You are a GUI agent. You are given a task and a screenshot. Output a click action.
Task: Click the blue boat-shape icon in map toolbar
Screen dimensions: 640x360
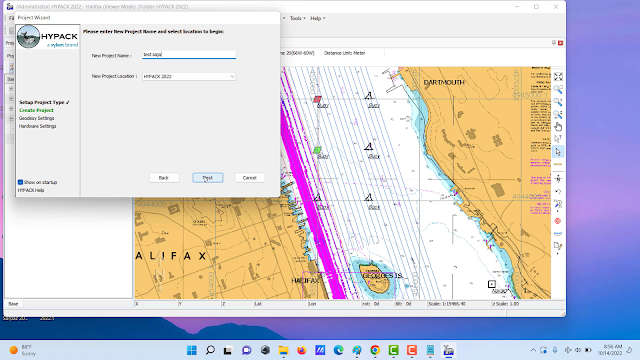558,233
